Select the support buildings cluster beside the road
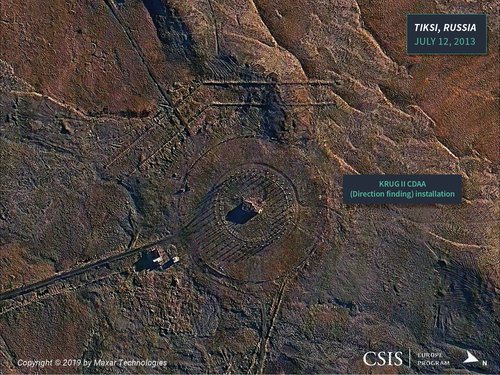Viewport: 500px width, 375px height. [157, 259]
